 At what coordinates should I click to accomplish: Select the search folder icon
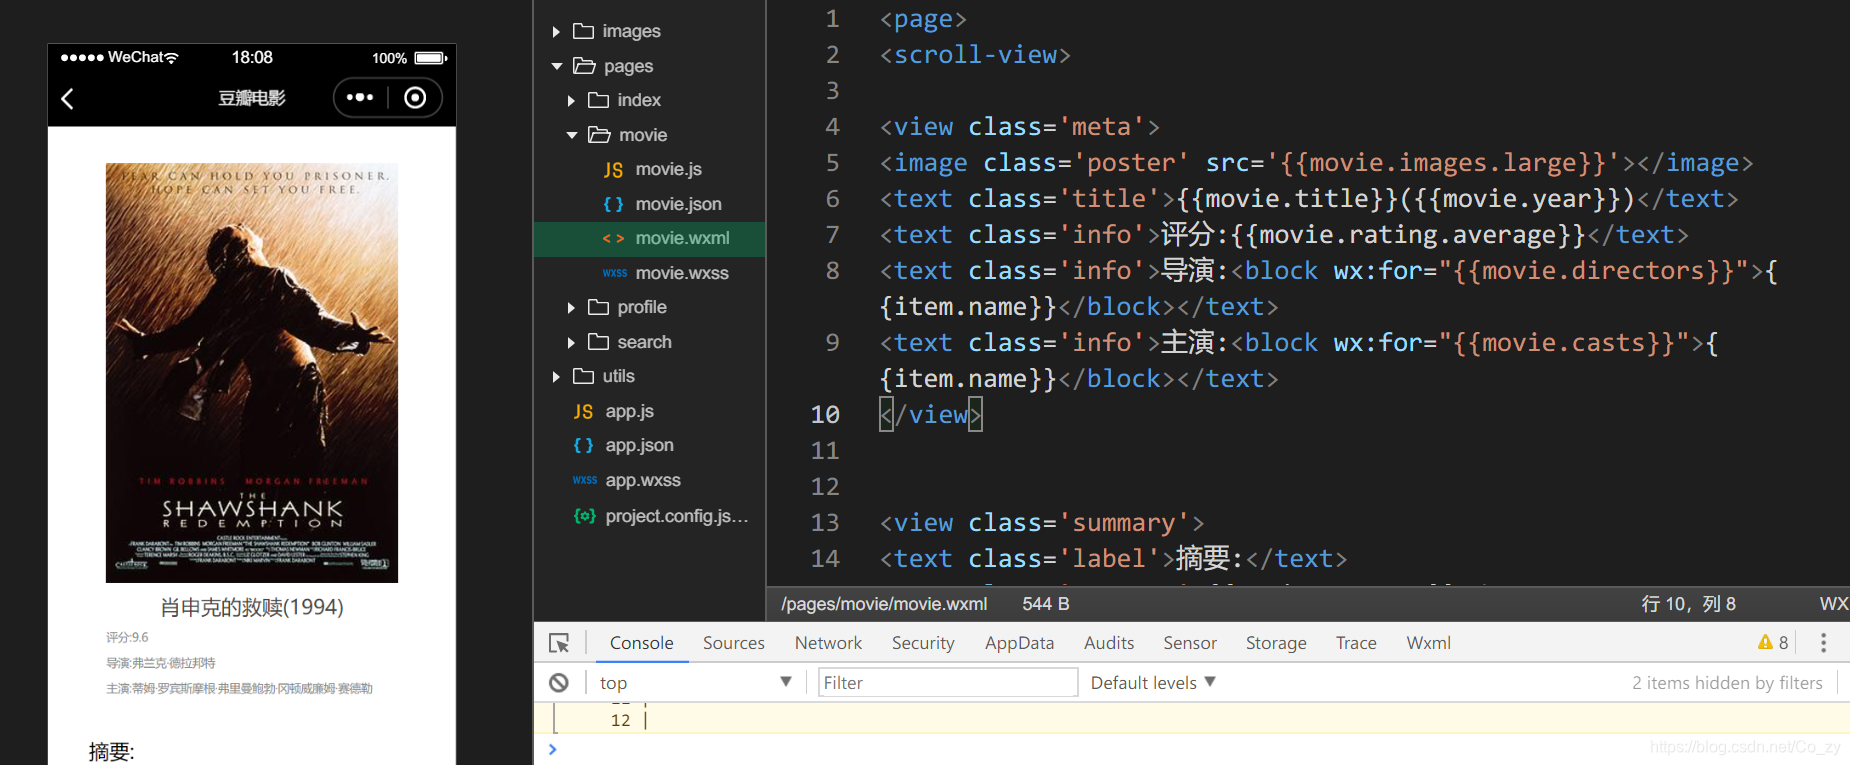tap(598, 342)
